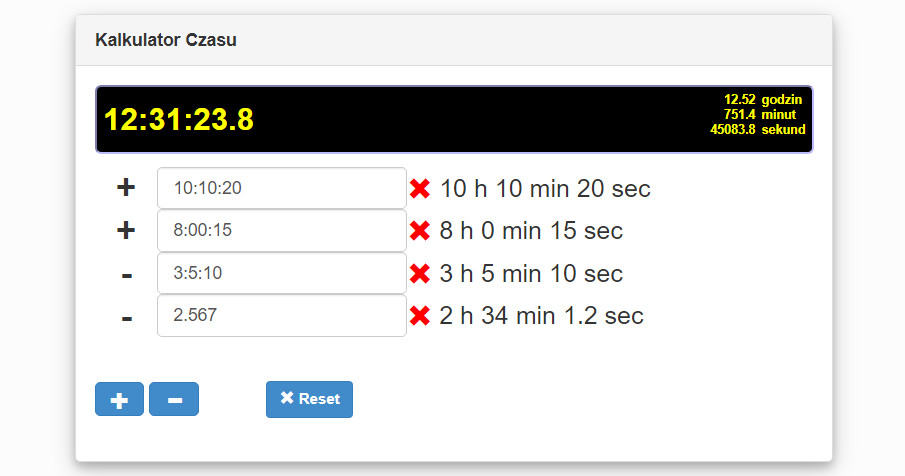The image size is (905, 476).
Task: Remove the 2.567 row using red X
Action: click(420, 315)
